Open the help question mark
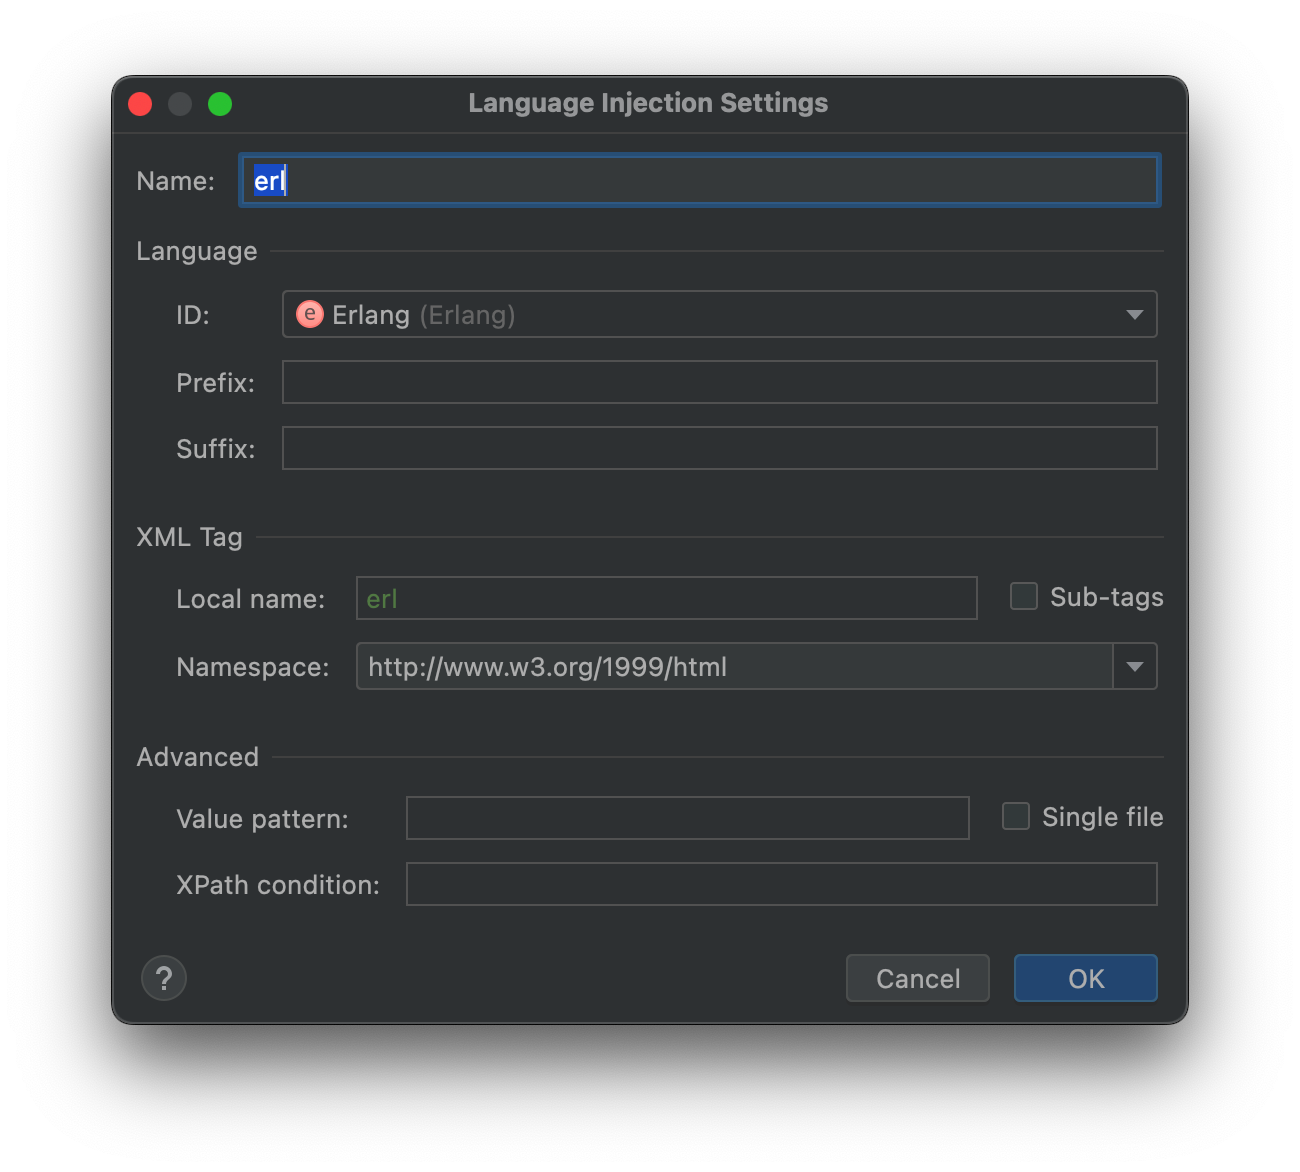Screen dimensions: 1300x1172 pyautogui.click(x=164, y=978)
